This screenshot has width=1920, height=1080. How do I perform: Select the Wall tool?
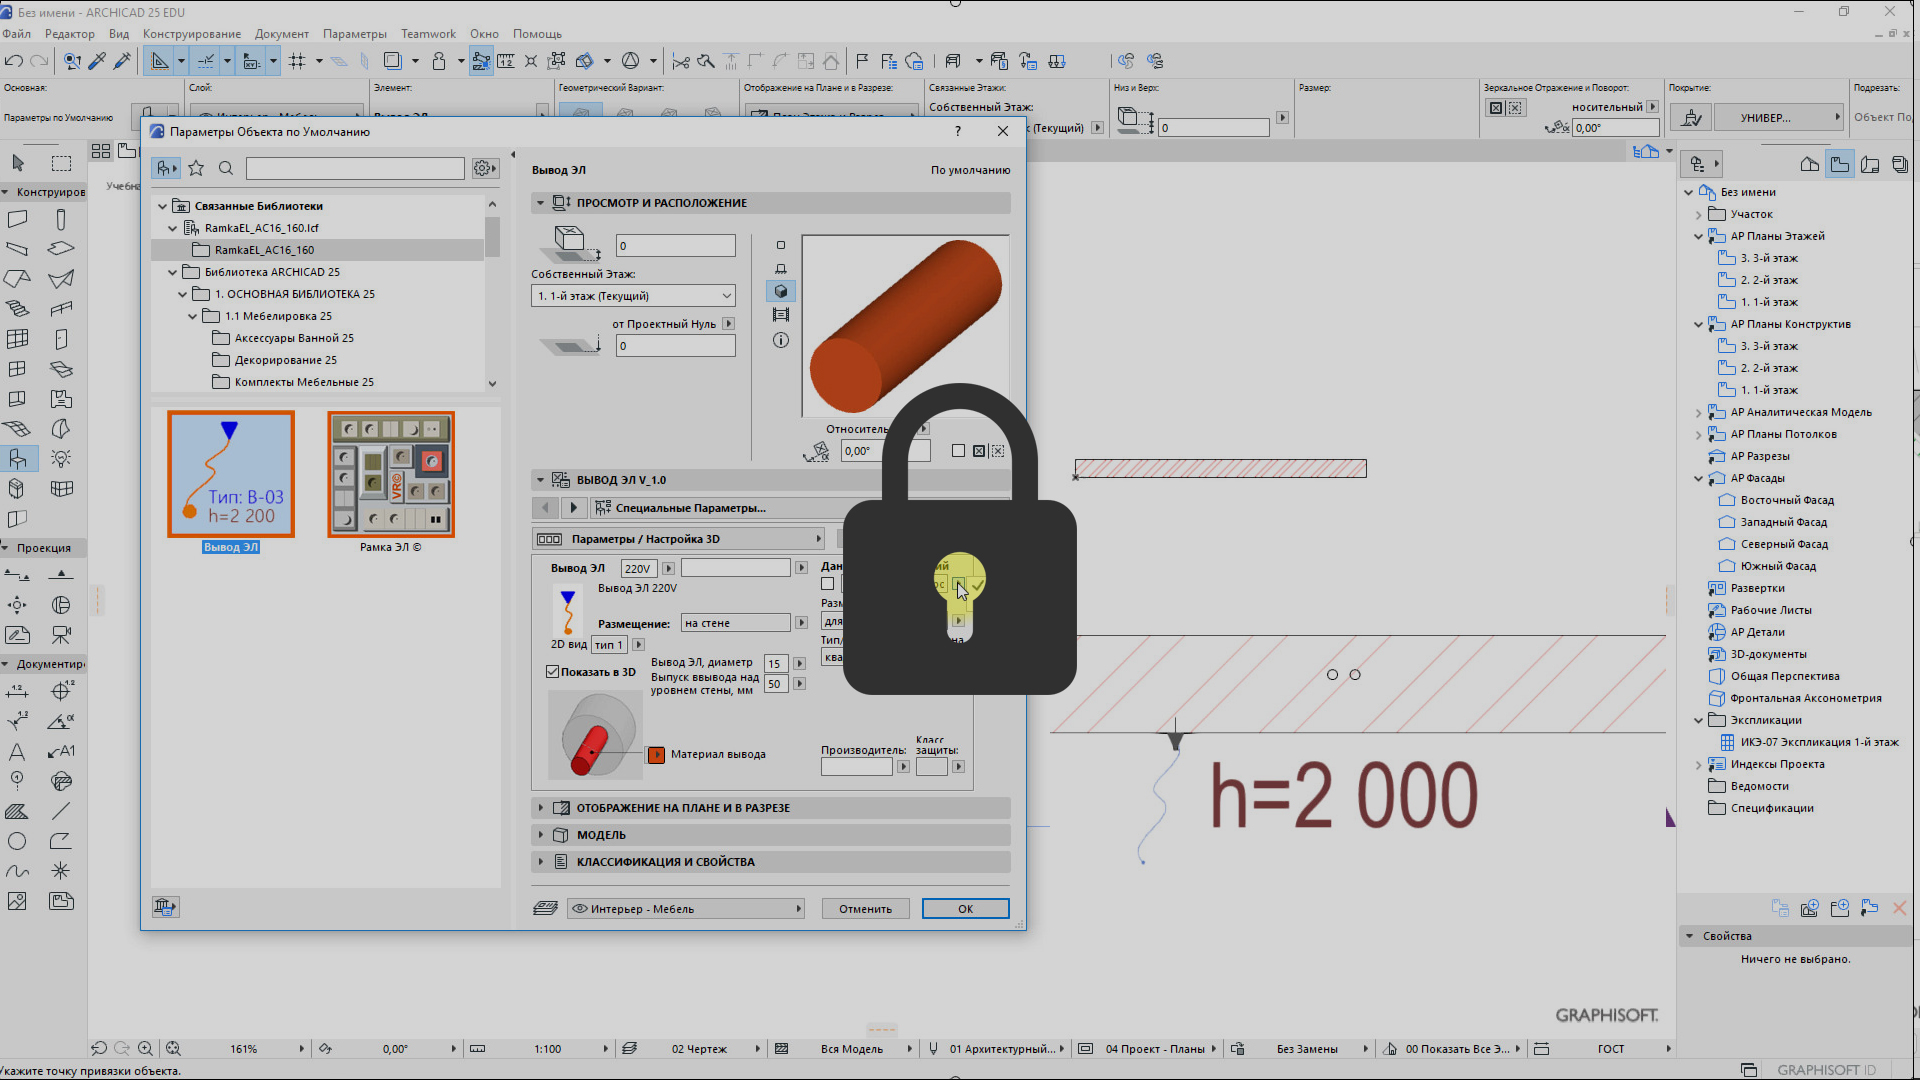(x=17, y=219)
